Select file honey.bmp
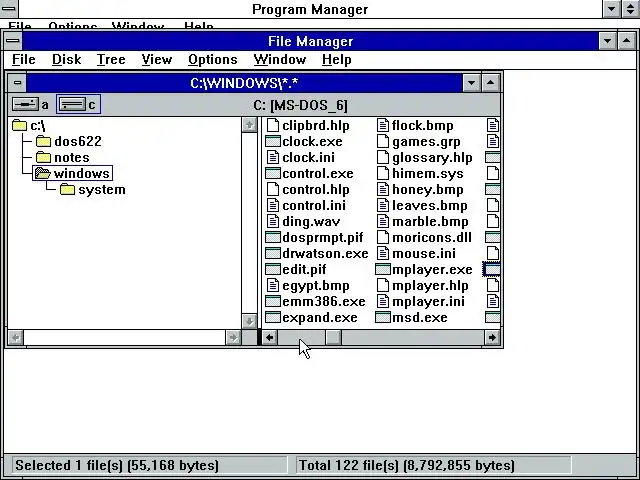 click(427, 189)
